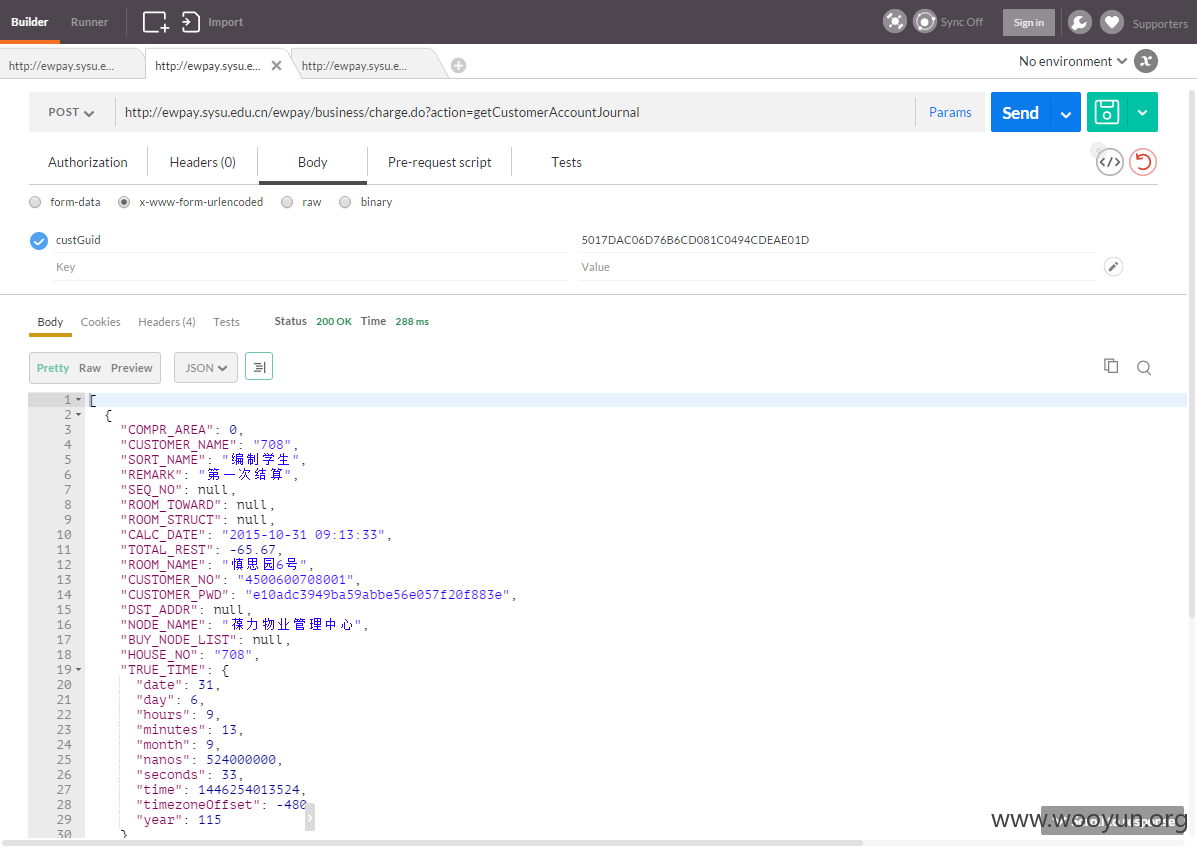Screen dimensions: 1197x848
Task: Open the POST method dropdown
Action: point(72,112)
